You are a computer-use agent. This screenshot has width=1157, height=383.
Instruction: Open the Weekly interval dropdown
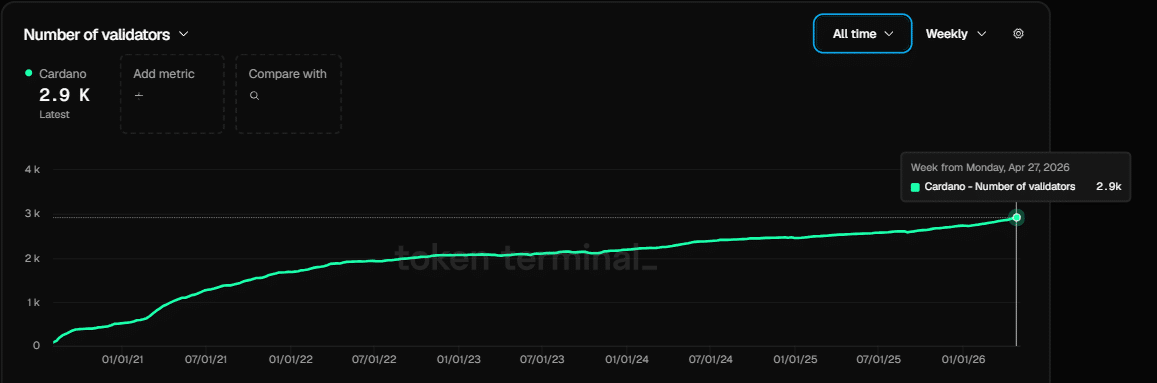click(956, 34)
